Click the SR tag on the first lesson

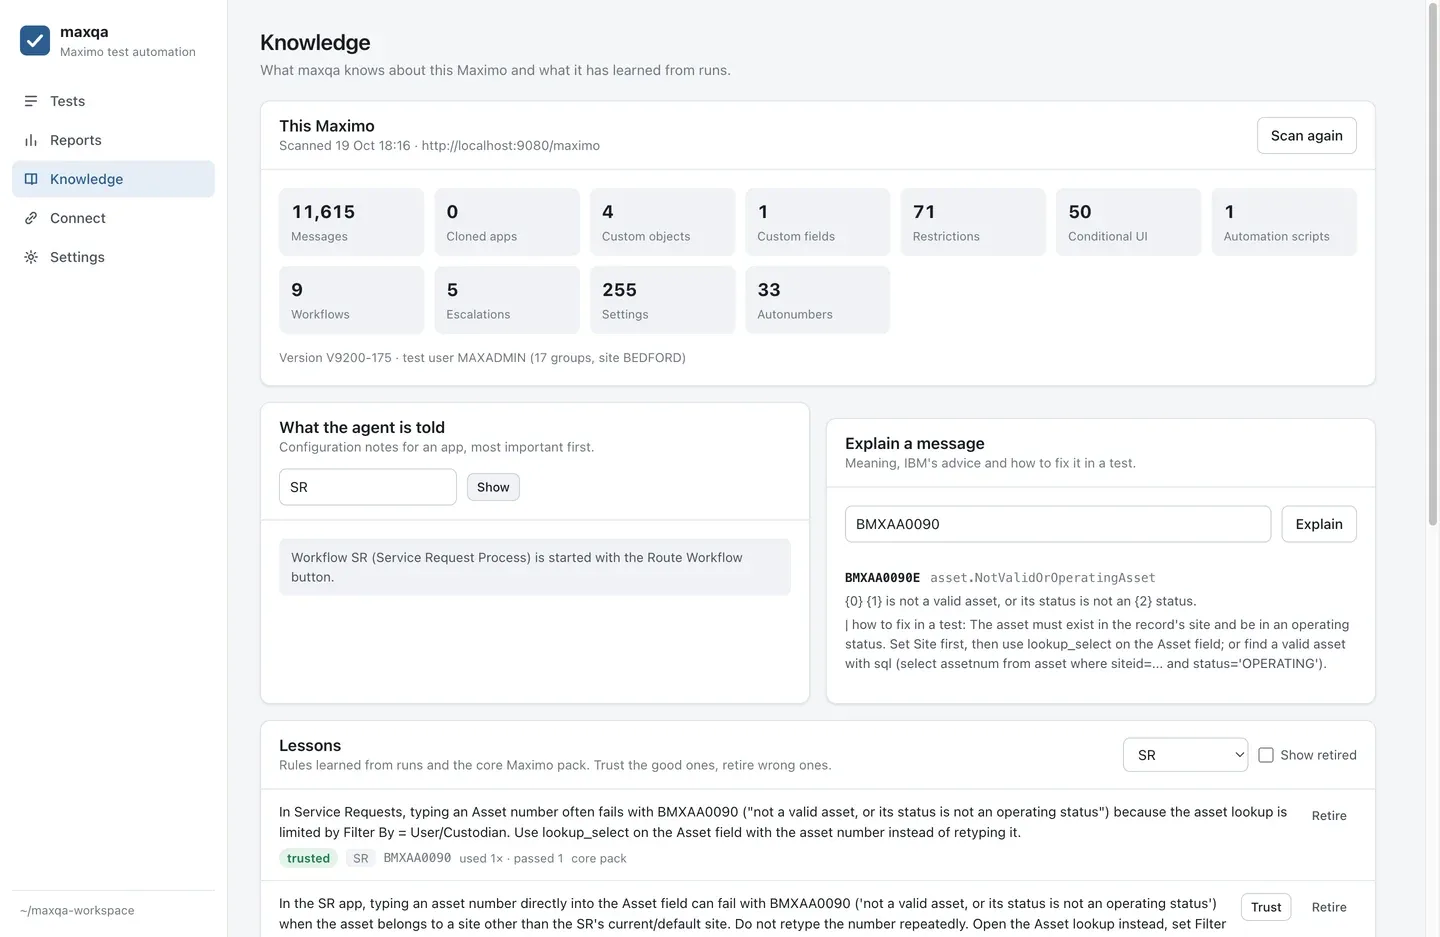coord(361,858)
